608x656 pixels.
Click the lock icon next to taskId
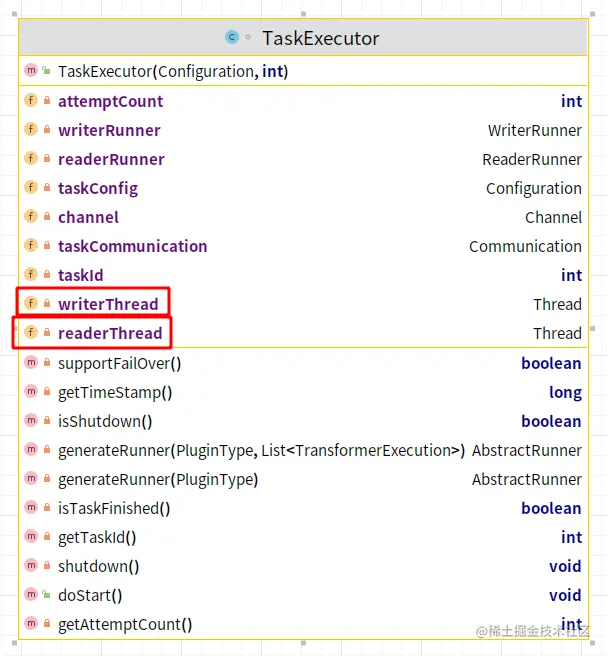47,274
